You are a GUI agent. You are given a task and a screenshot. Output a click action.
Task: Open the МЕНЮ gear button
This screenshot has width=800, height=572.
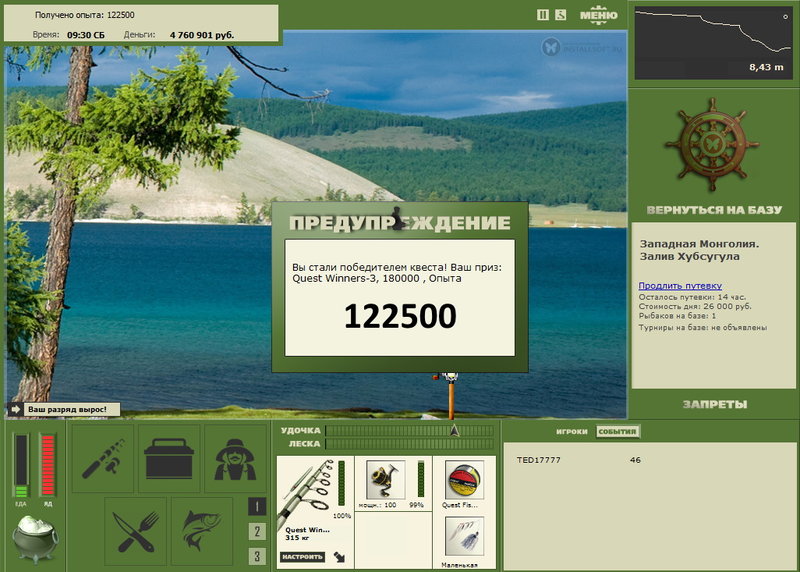click(598, 14)
